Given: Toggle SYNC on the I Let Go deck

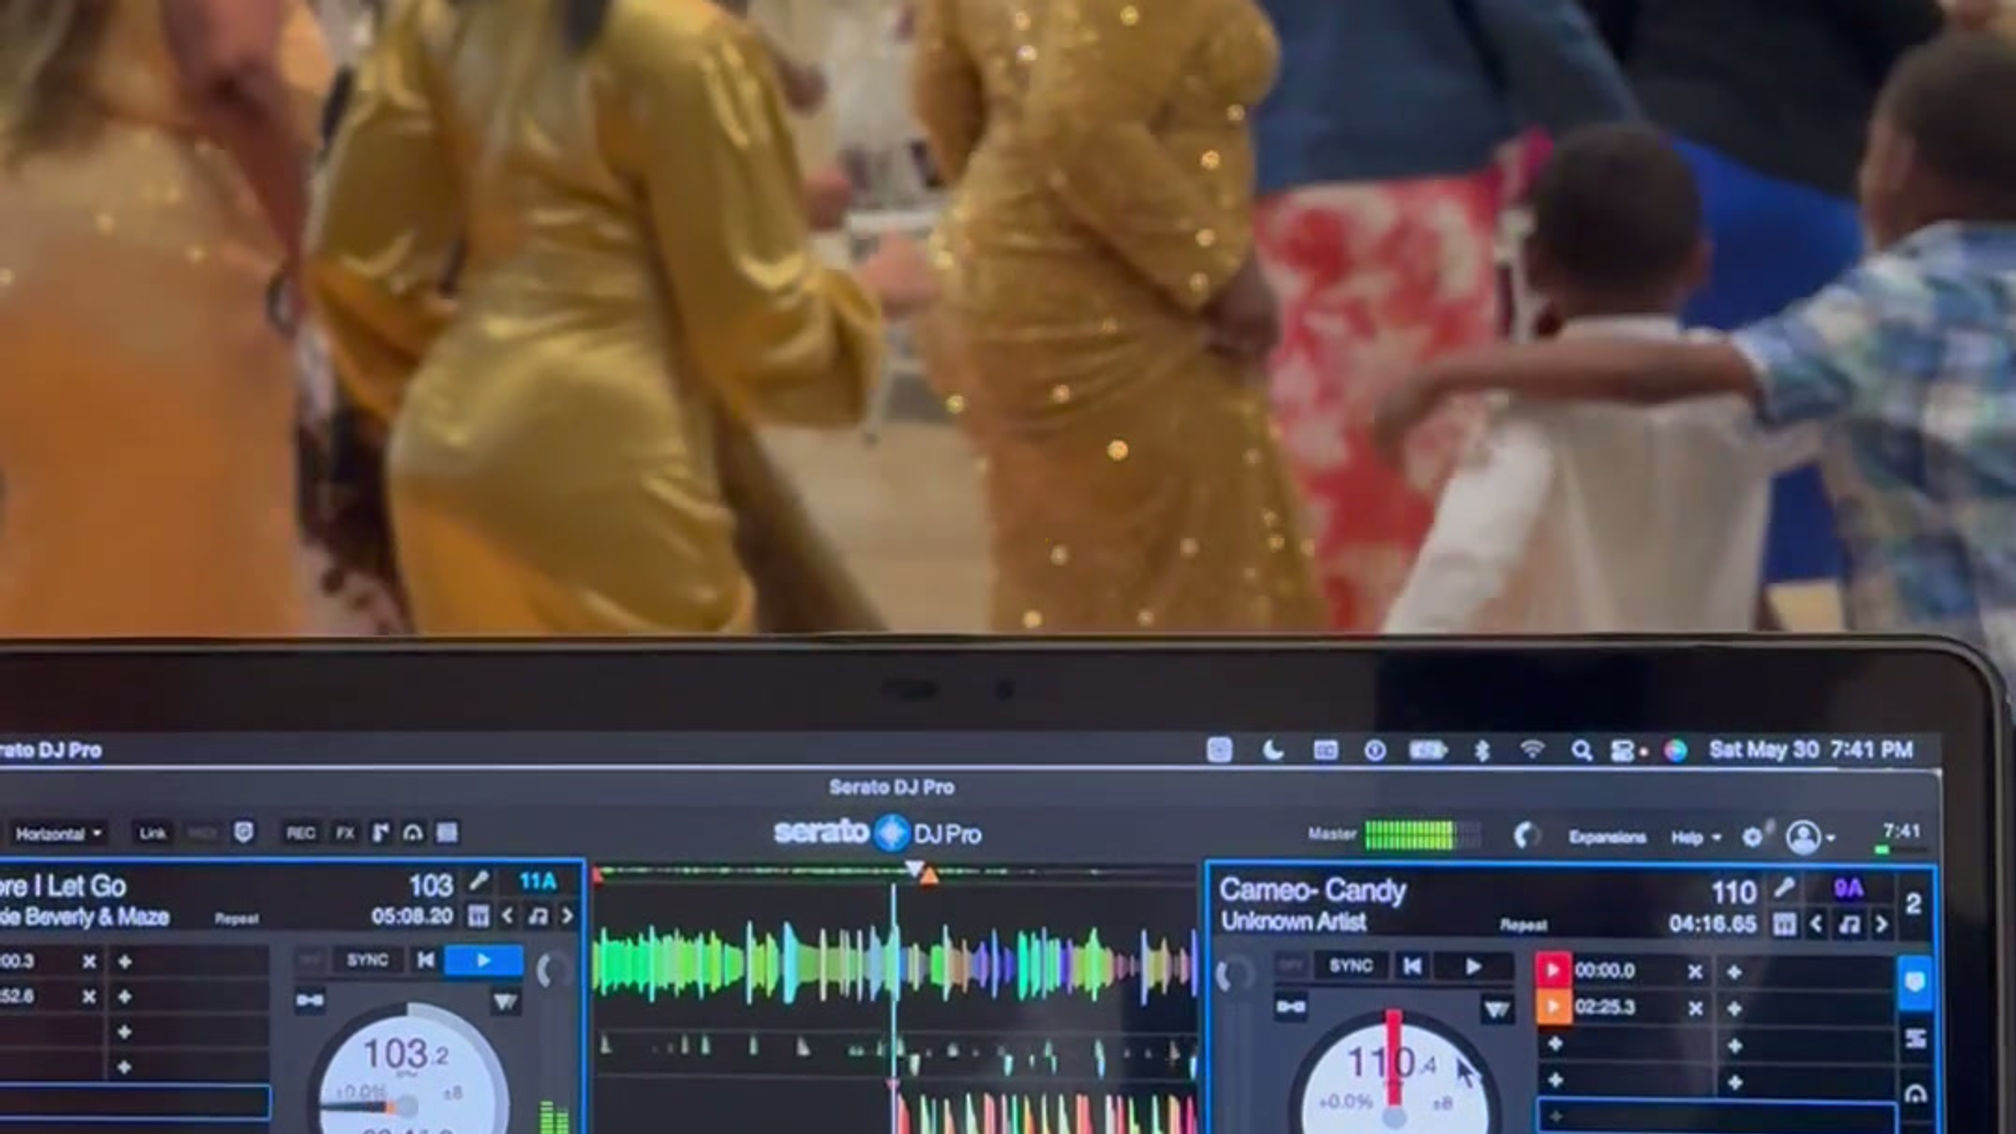Looking at the screenshot, I should tap(367, 960).
